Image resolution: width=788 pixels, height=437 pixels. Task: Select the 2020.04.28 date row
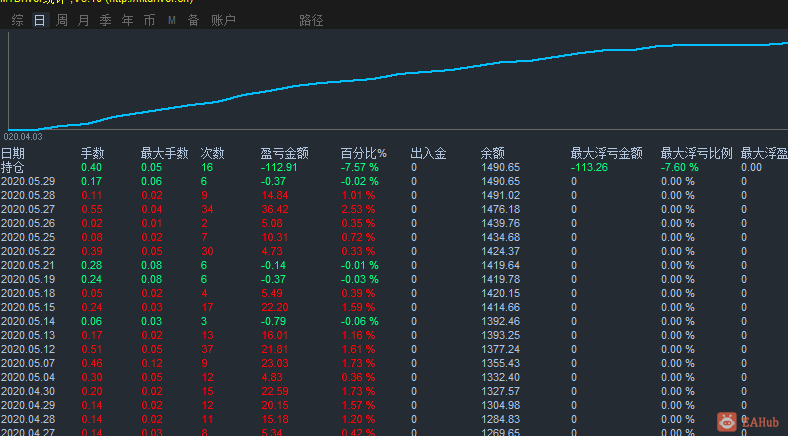point(394,419)
